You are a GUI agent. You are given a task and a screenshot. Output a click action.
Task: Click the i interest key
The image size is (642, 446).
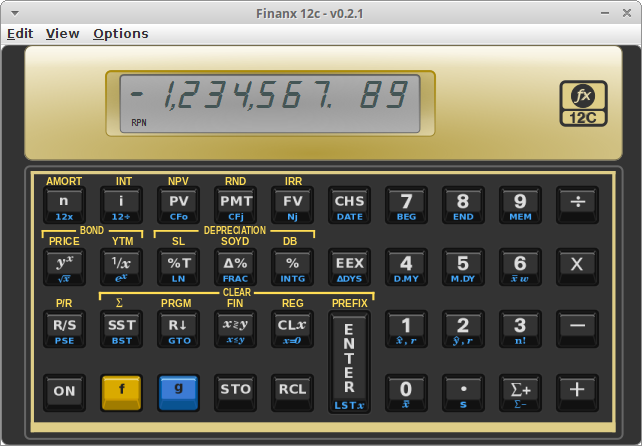coord(121,205)
